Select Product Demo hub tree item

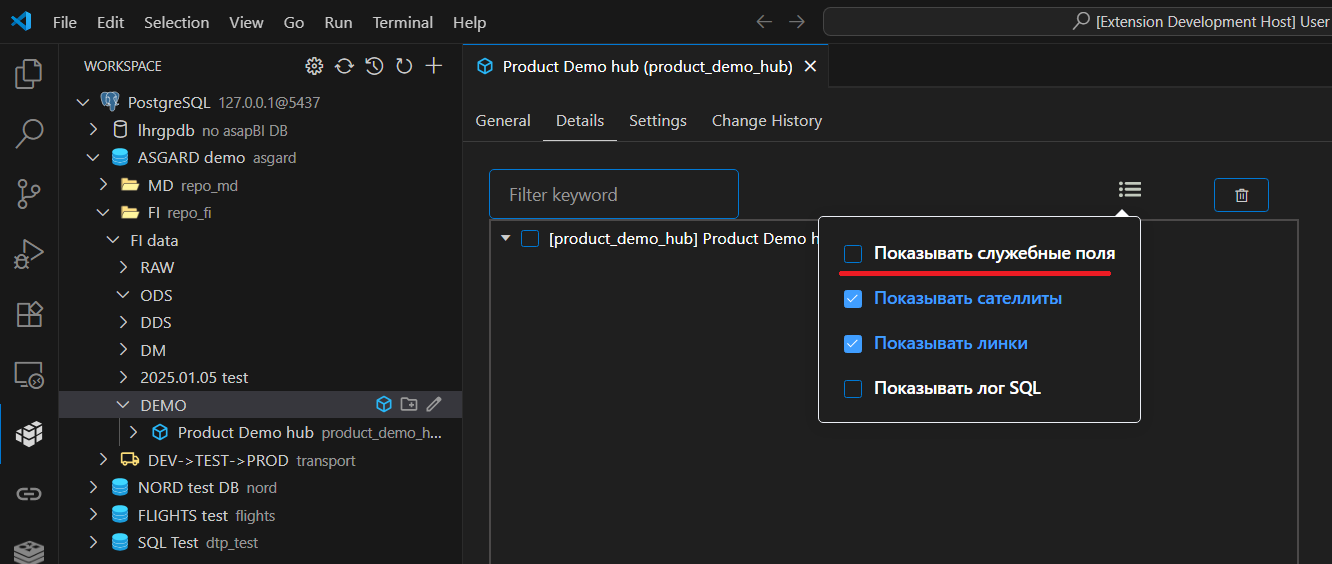point(245,433)
